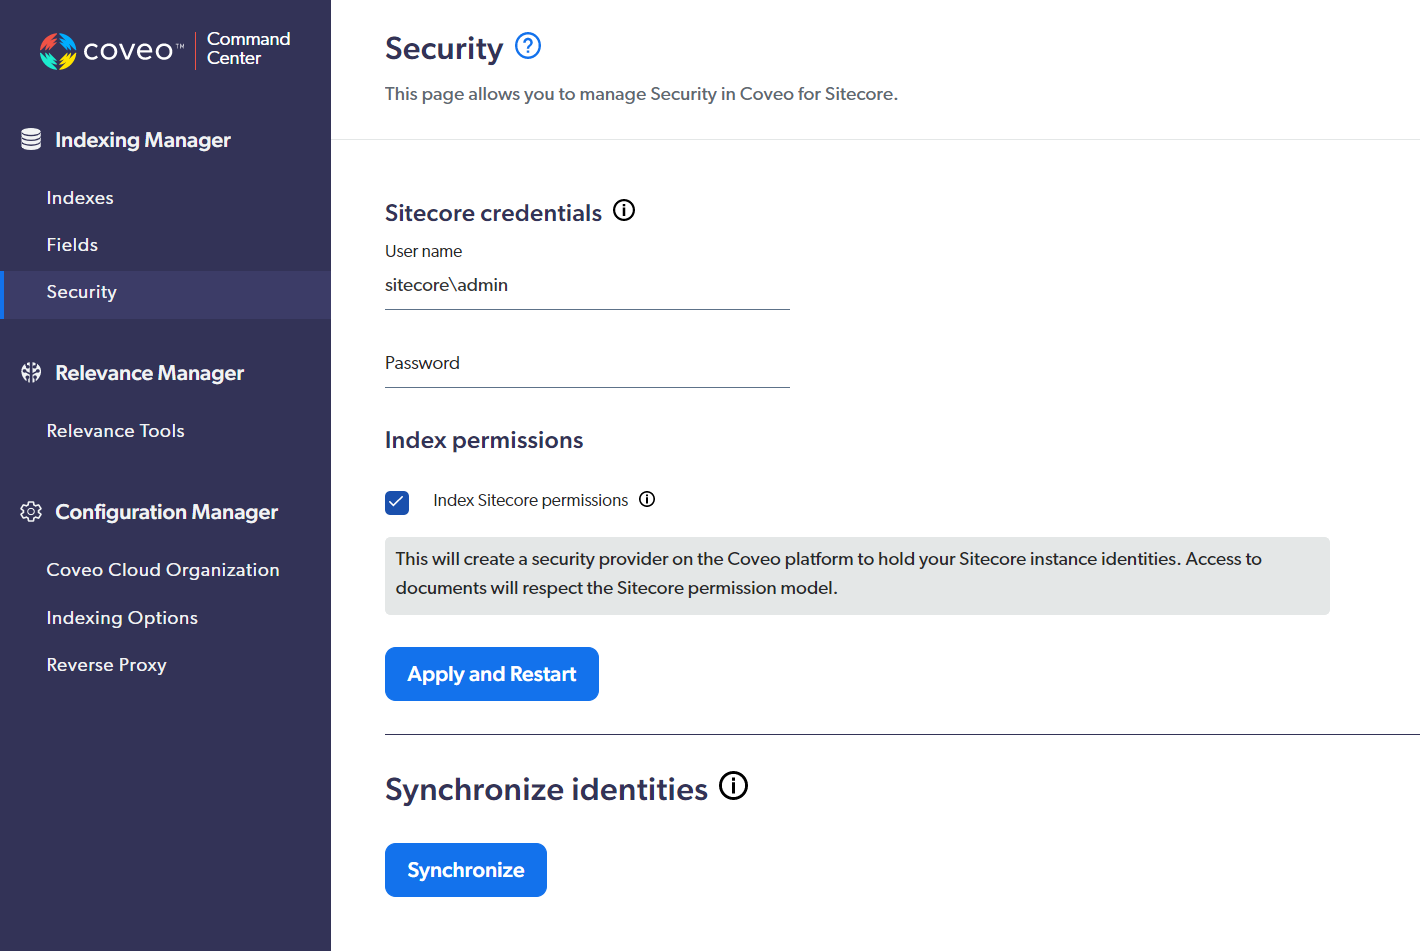This screenshot has width=1420, height=951.
Task: Open the Indexes page
Action: 80,198
